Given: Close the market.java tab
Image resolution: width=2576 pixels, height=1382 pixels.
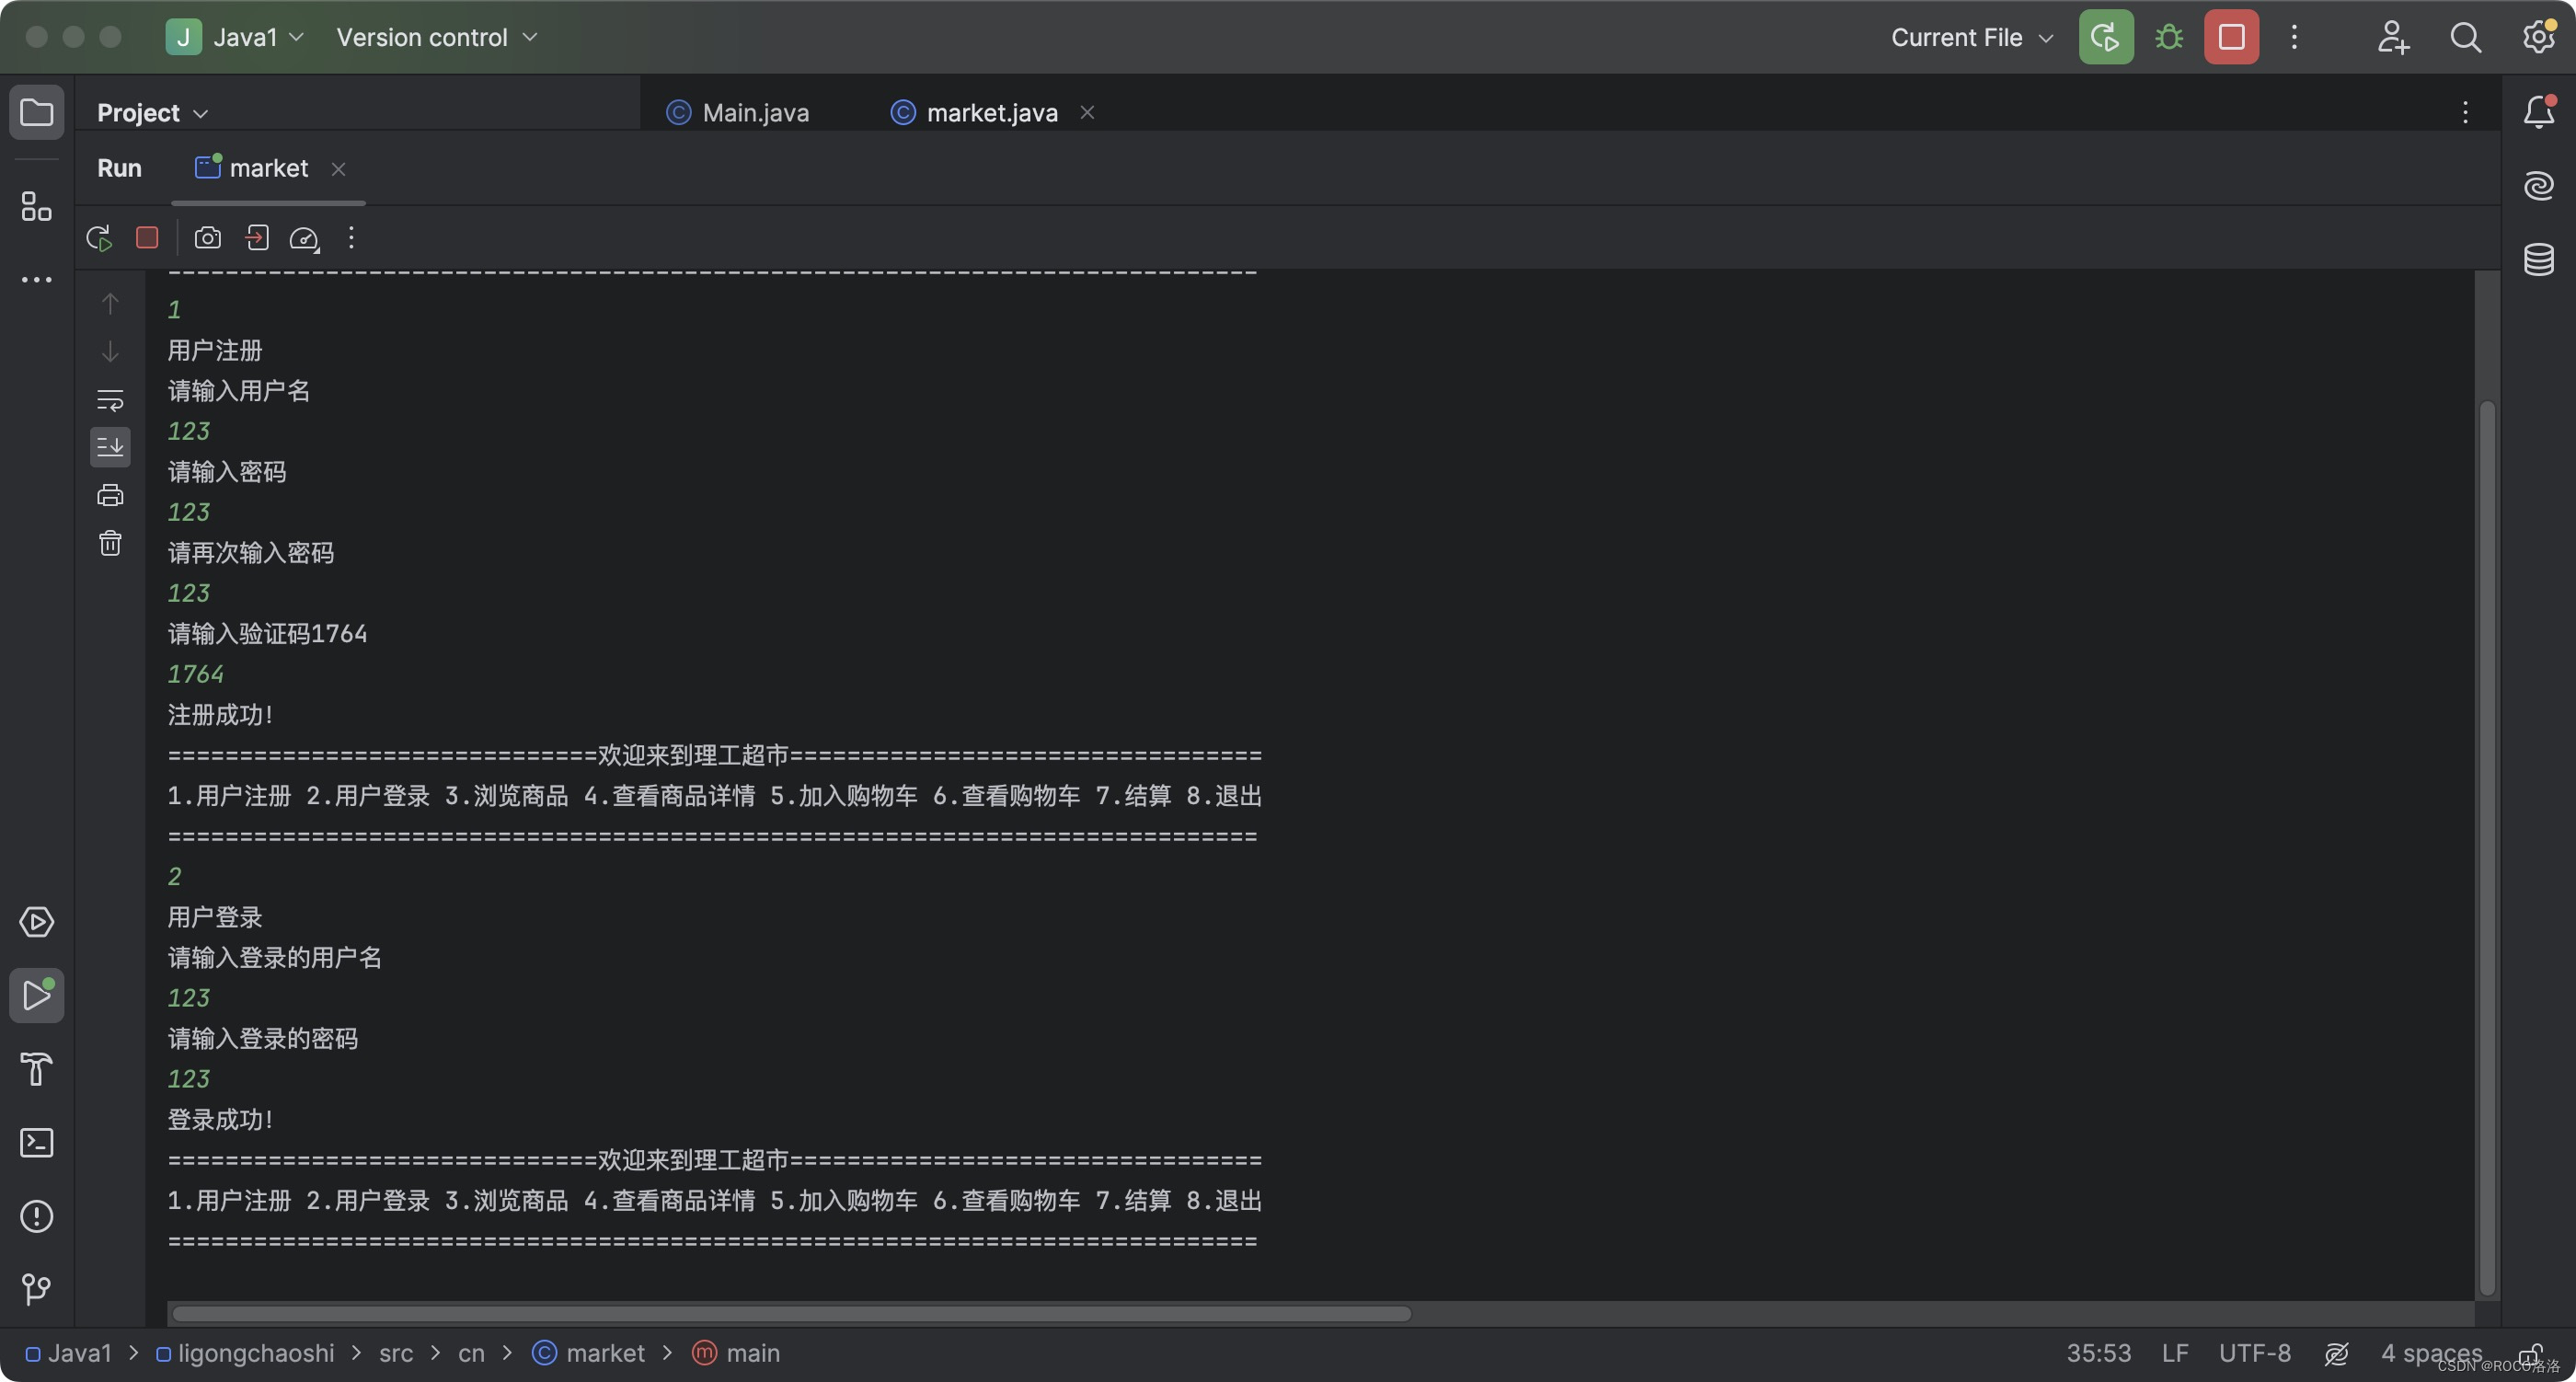Looking at the screenshot, I should [1087, 113].
